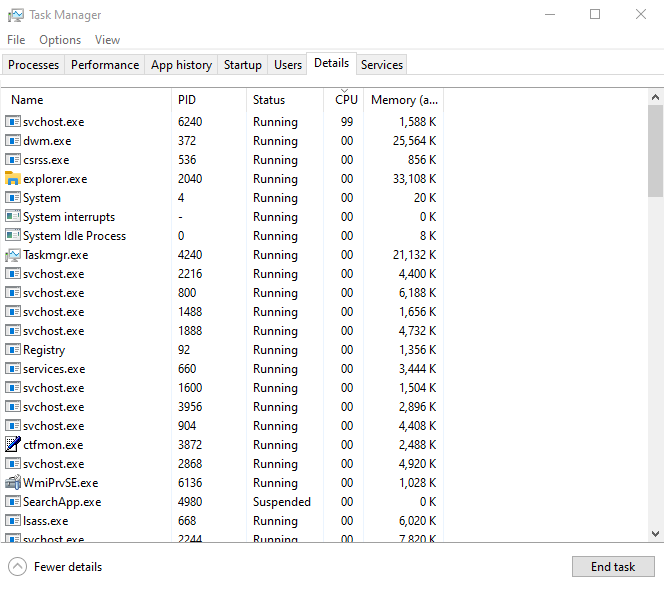Click the Registry process icon

[x=13, y=349]
